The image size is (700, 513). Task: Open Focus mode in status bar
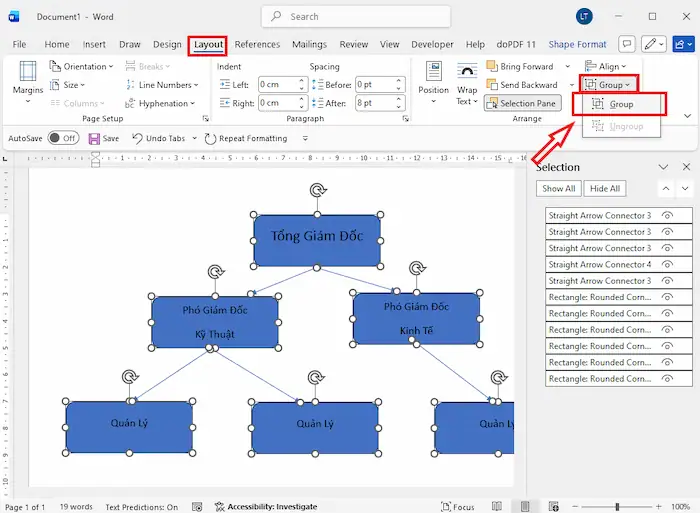[457, 507]
